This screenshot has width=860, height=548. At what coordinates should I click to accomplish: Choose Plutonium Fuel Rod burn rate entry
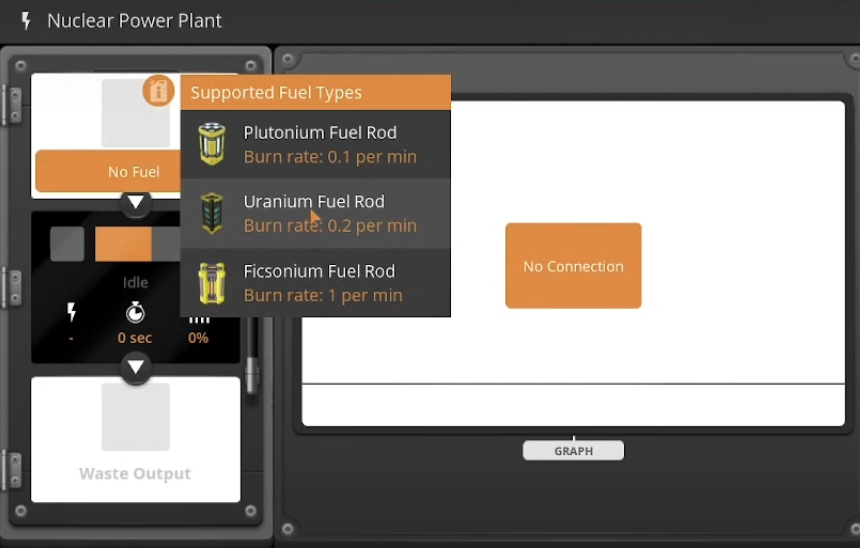pos(330,157)
